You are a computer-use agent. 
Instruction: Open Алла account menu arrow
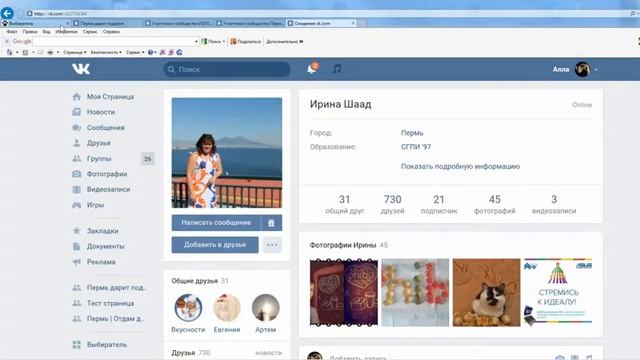(x=596, y=69)
